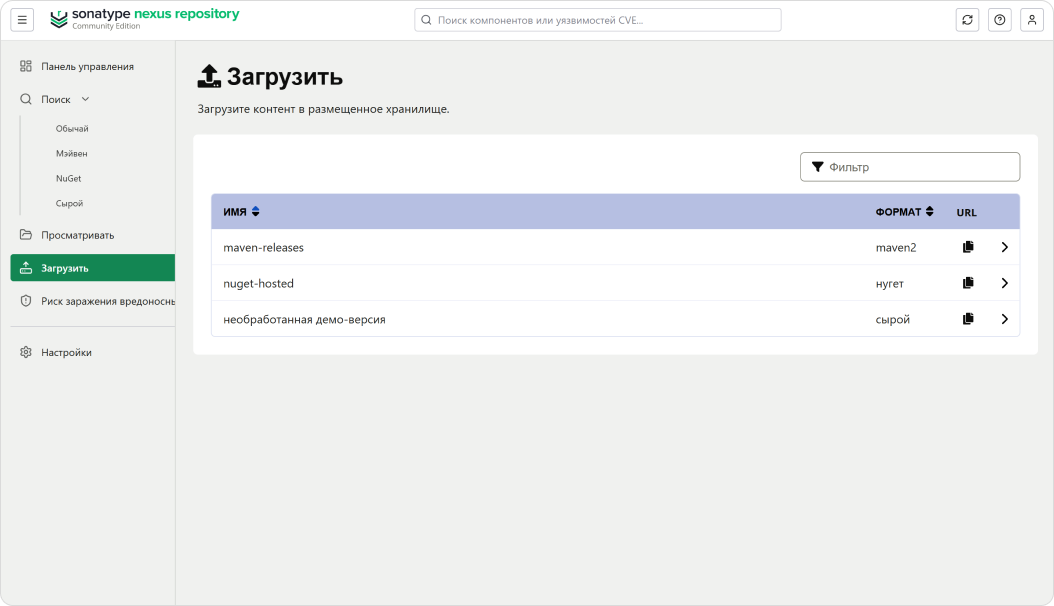1054x606 pixels.
Task: Select Поиск in sidebar
Action: click(56, 99)
